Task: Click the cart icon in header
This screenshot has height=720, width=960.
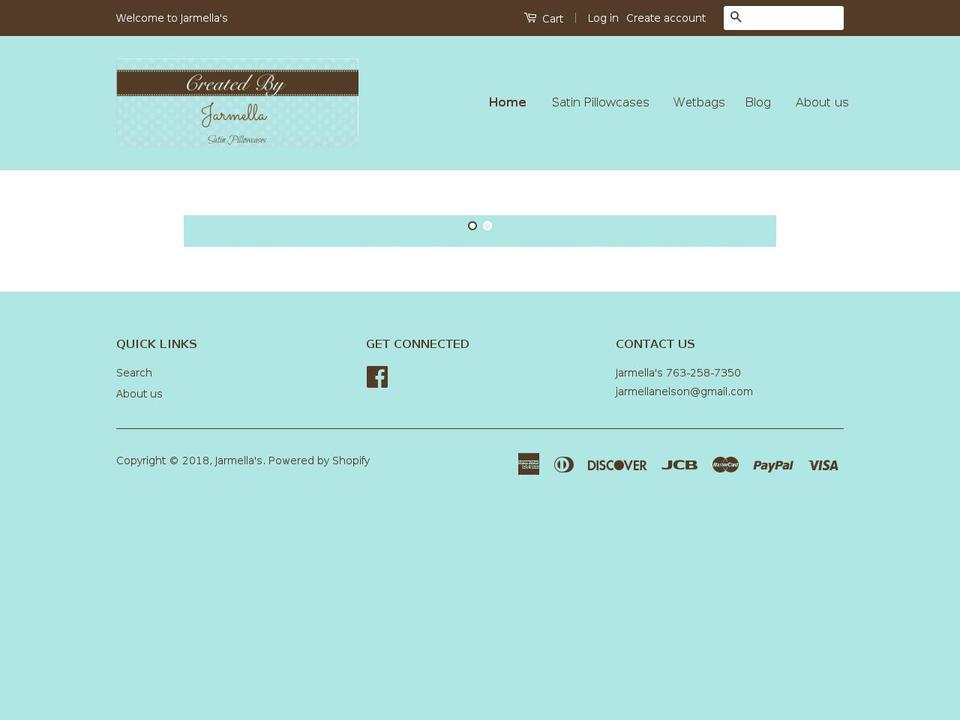Action: click(x=530, y=18)
